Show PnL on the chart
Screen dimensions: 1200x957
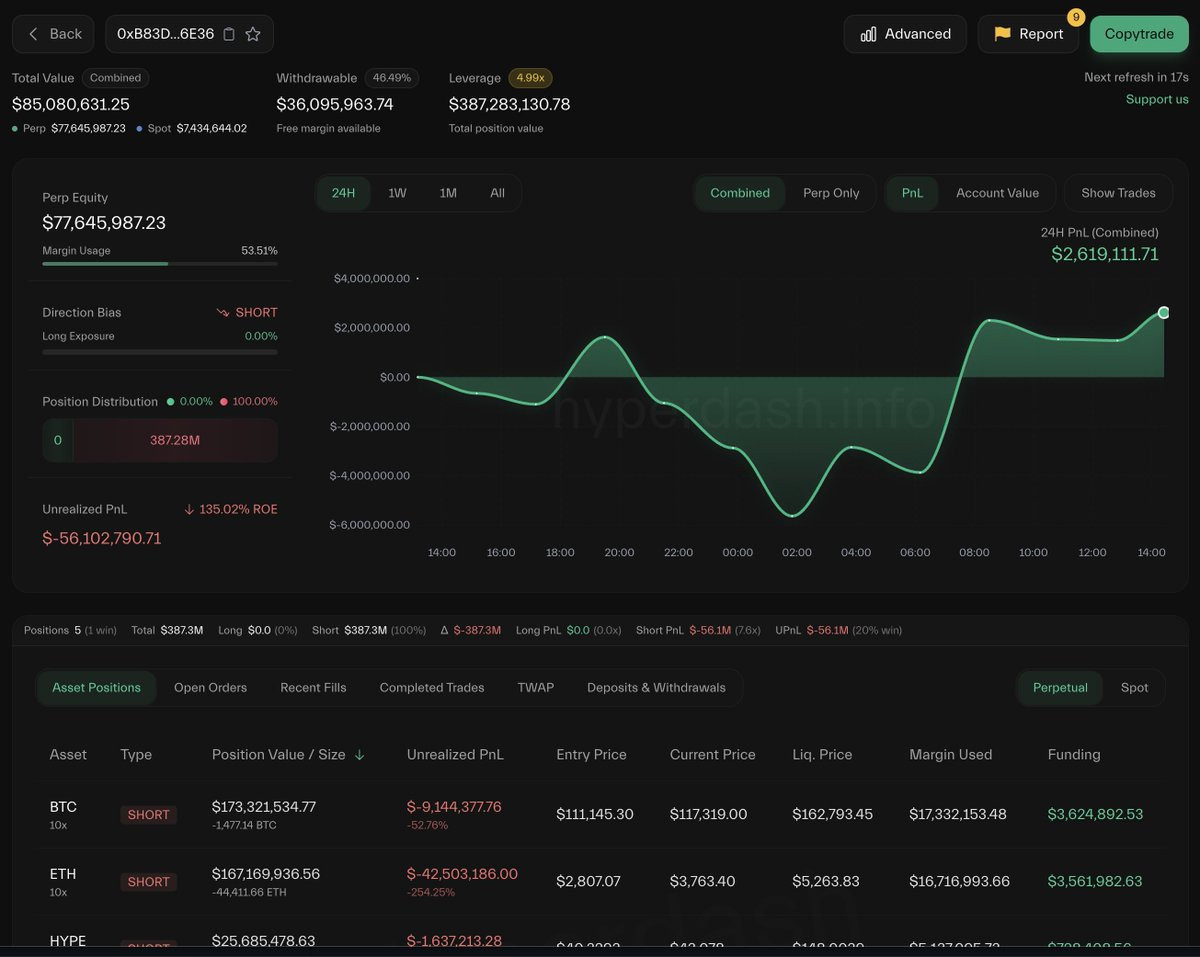[912, 193]
